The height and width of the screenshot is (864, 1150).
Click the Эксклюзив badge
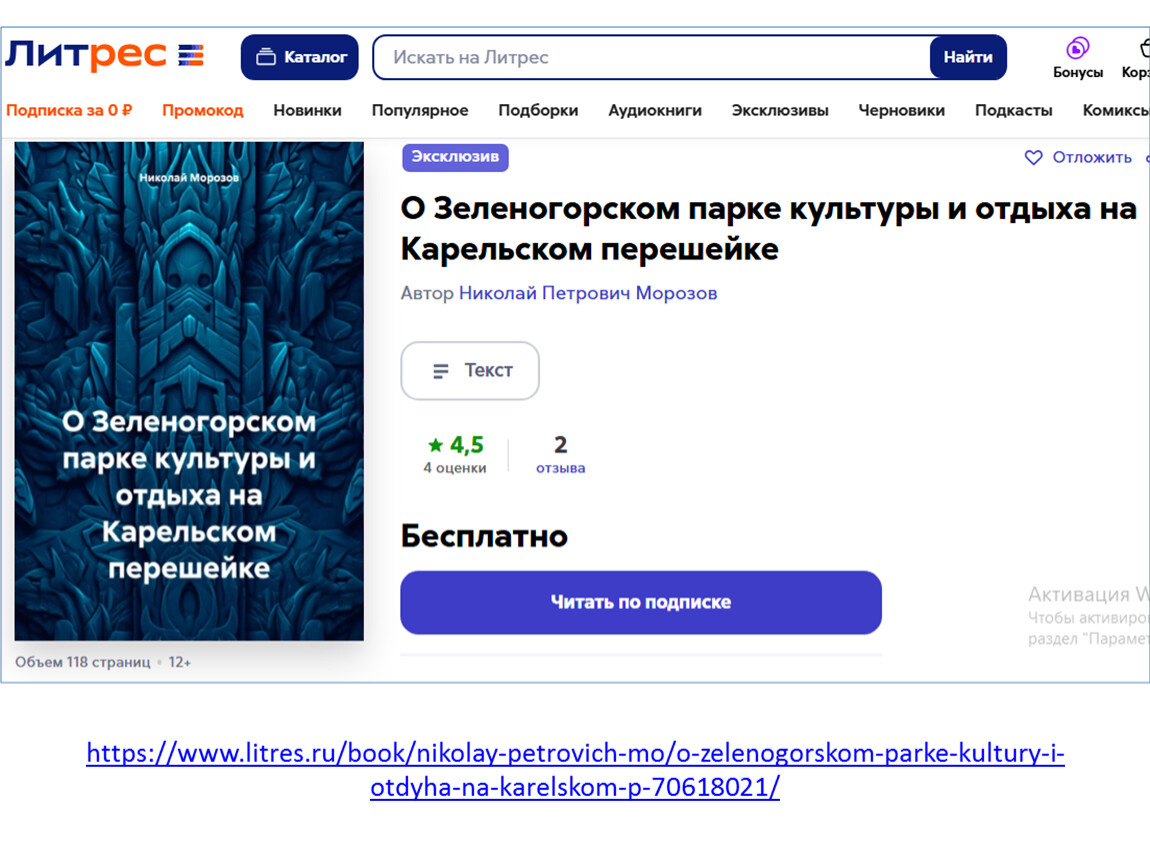tap(455, 157)
